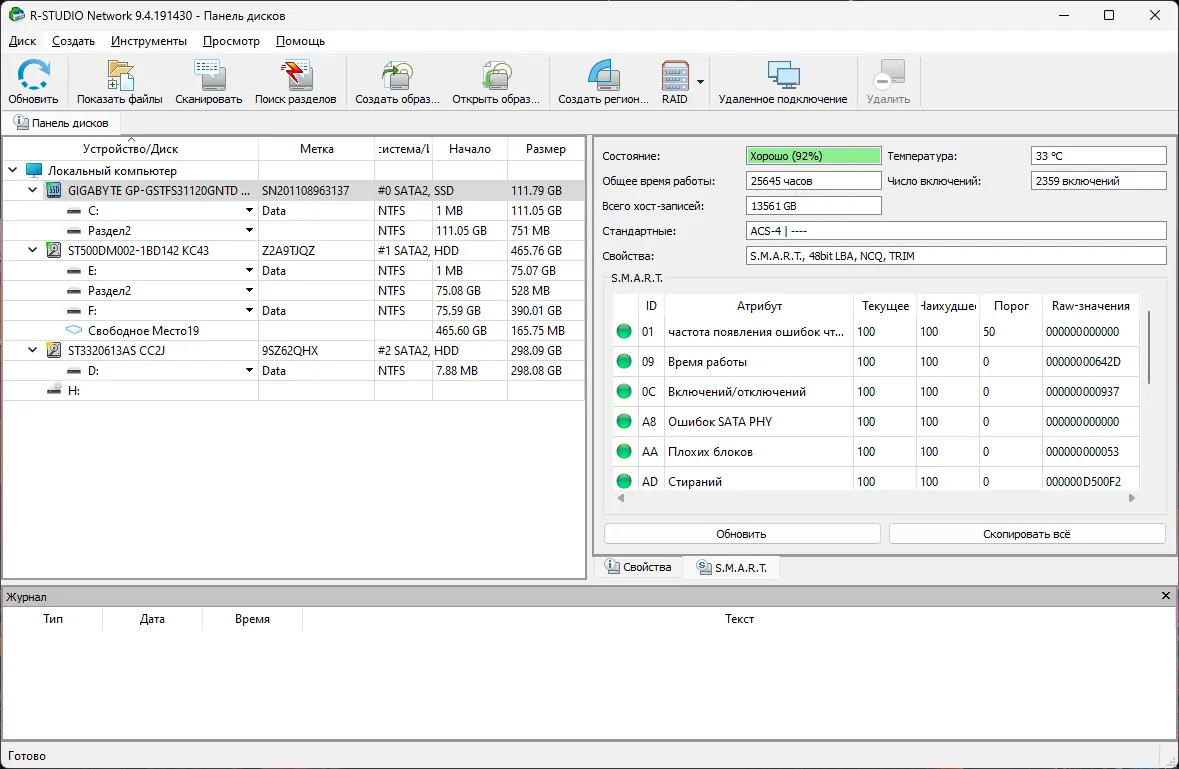Click the S.M.A.R.T. table right scroll arrow
Screen dimensions: 1179x769
pyautogui.click(x=1132, y=498)
